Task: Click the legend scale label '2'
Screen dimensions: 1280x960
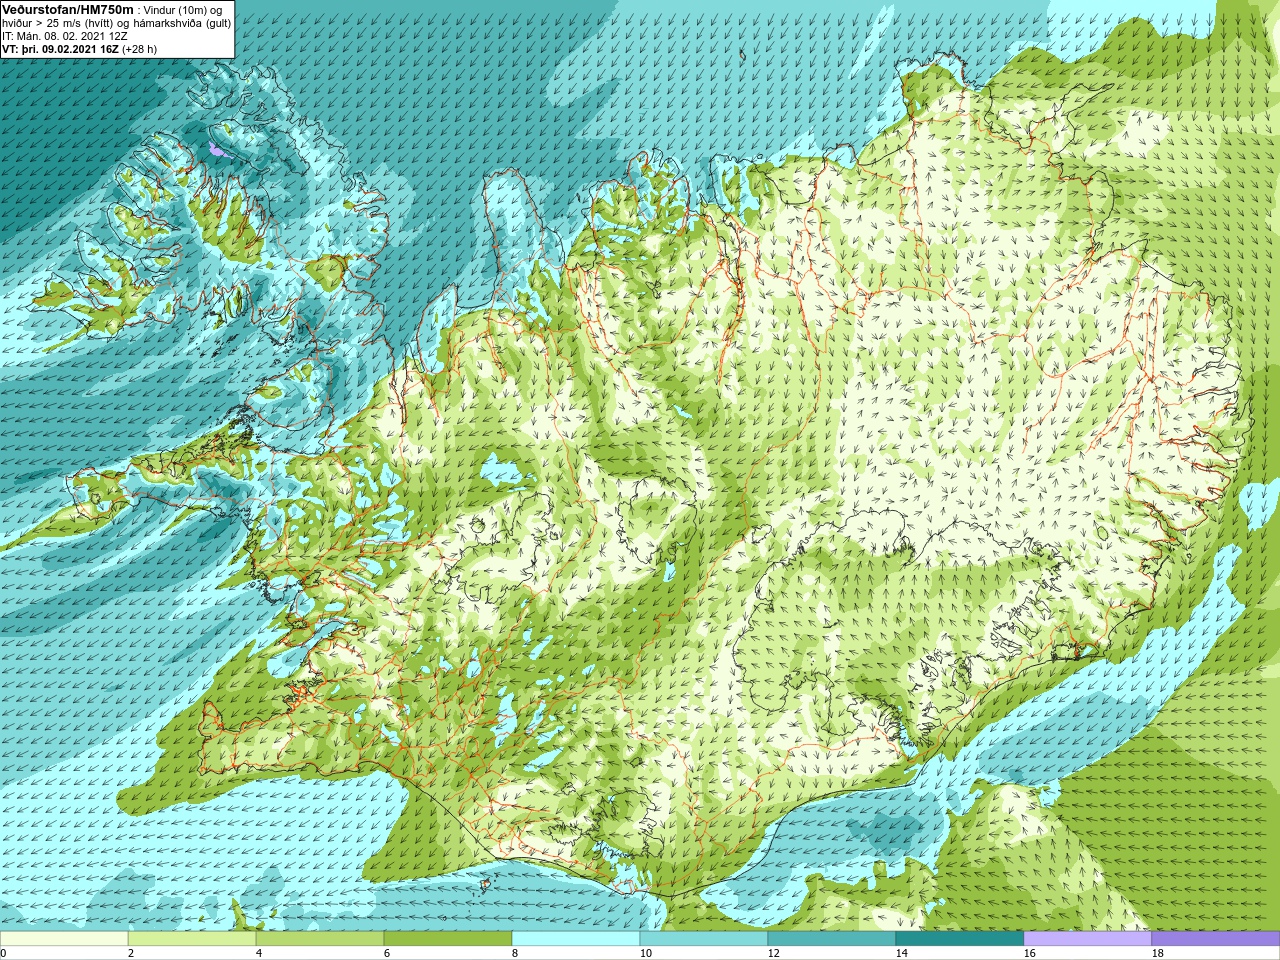Action: click(x=130, y=953)
